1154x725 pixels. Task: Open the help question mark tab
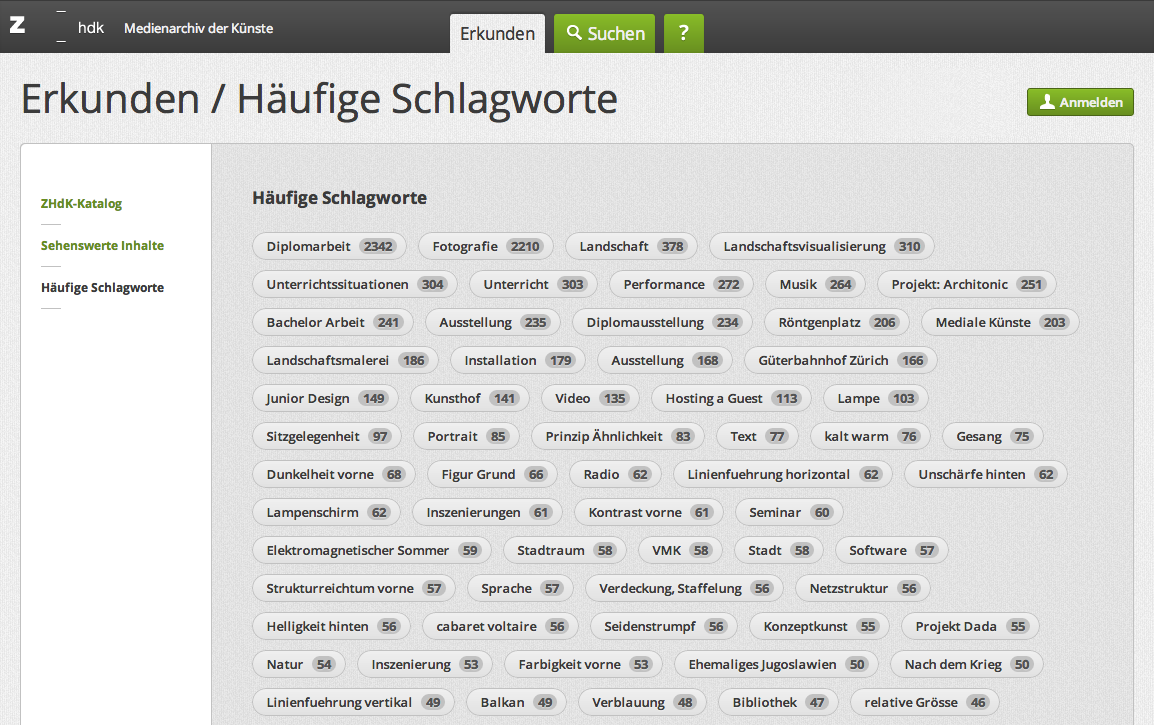683,33
